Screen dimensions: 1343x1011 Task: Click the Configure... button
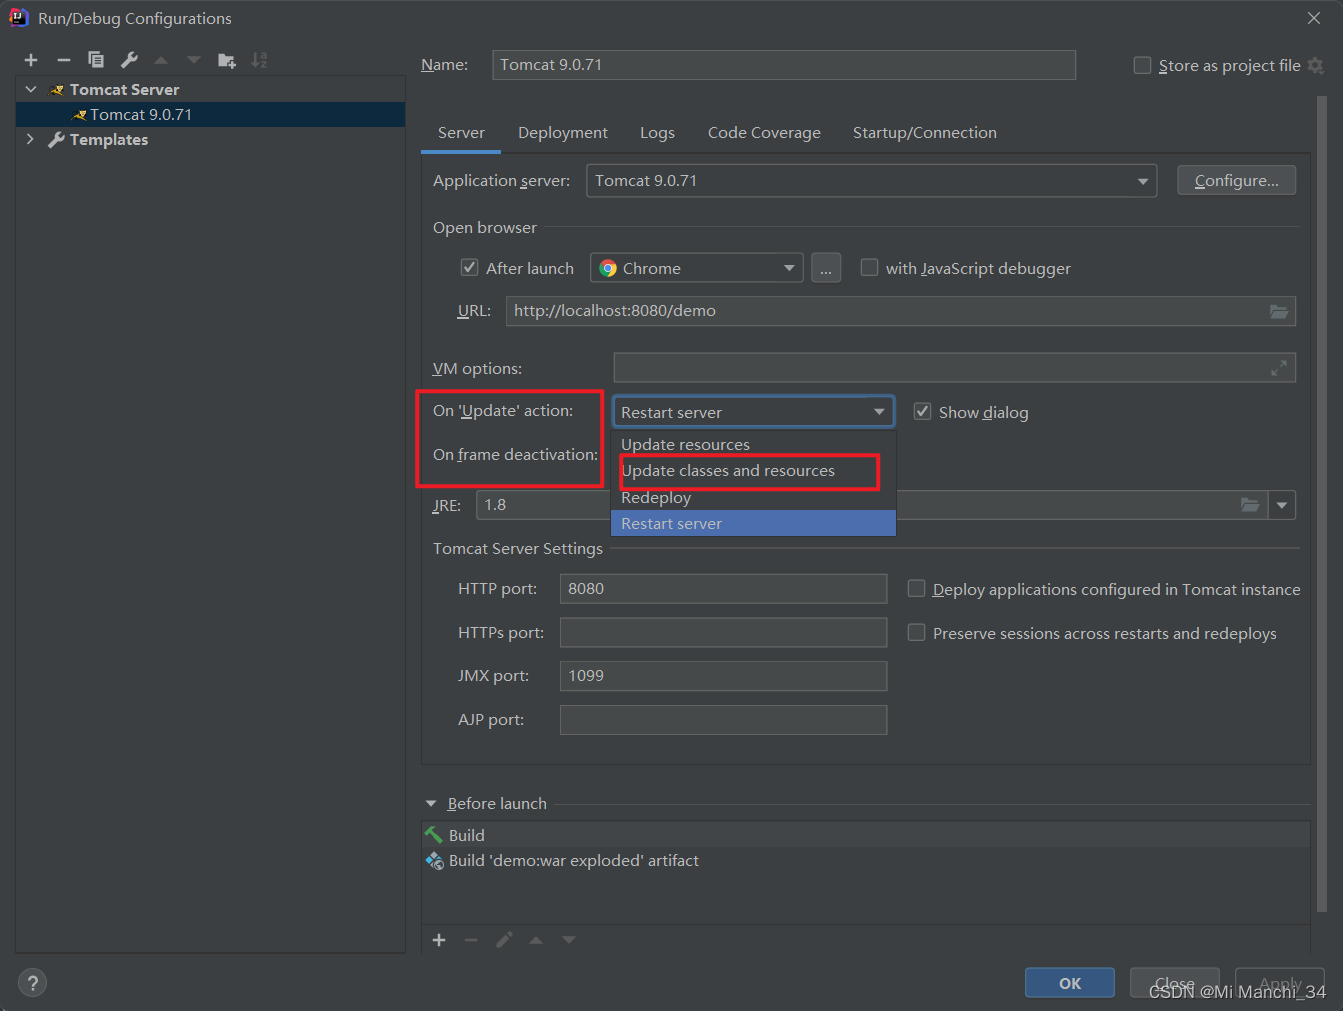[x=1237, y=181]
